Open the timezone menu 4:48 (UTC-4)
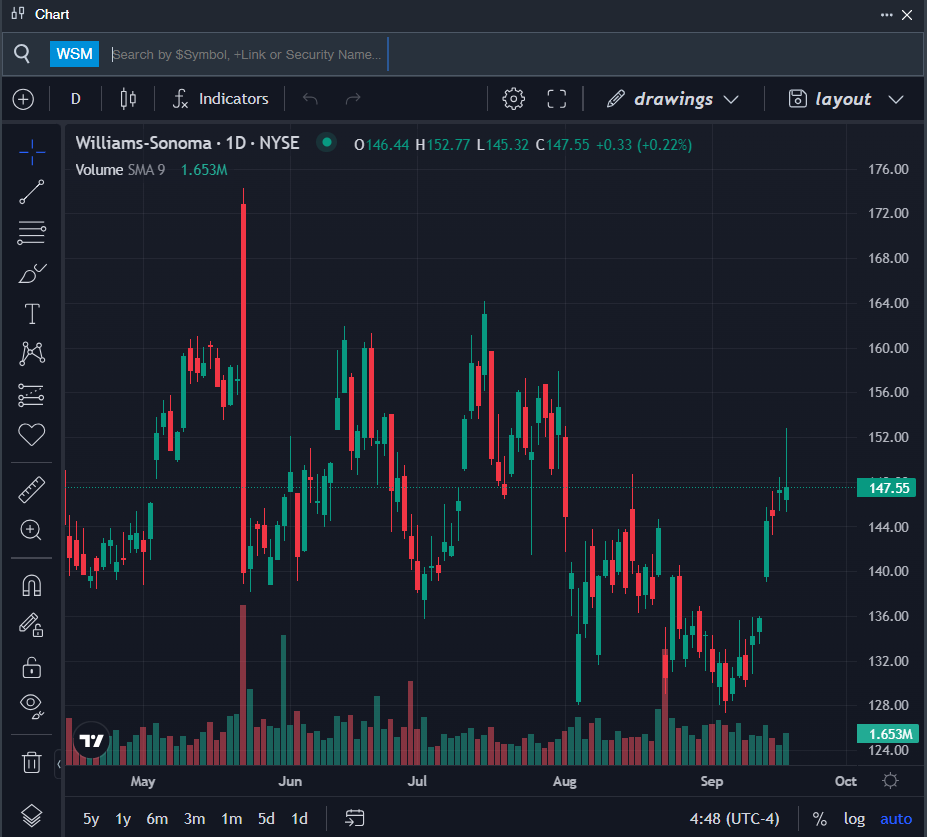The width and height of the screenshot is (927, 837). click(734, 819)
